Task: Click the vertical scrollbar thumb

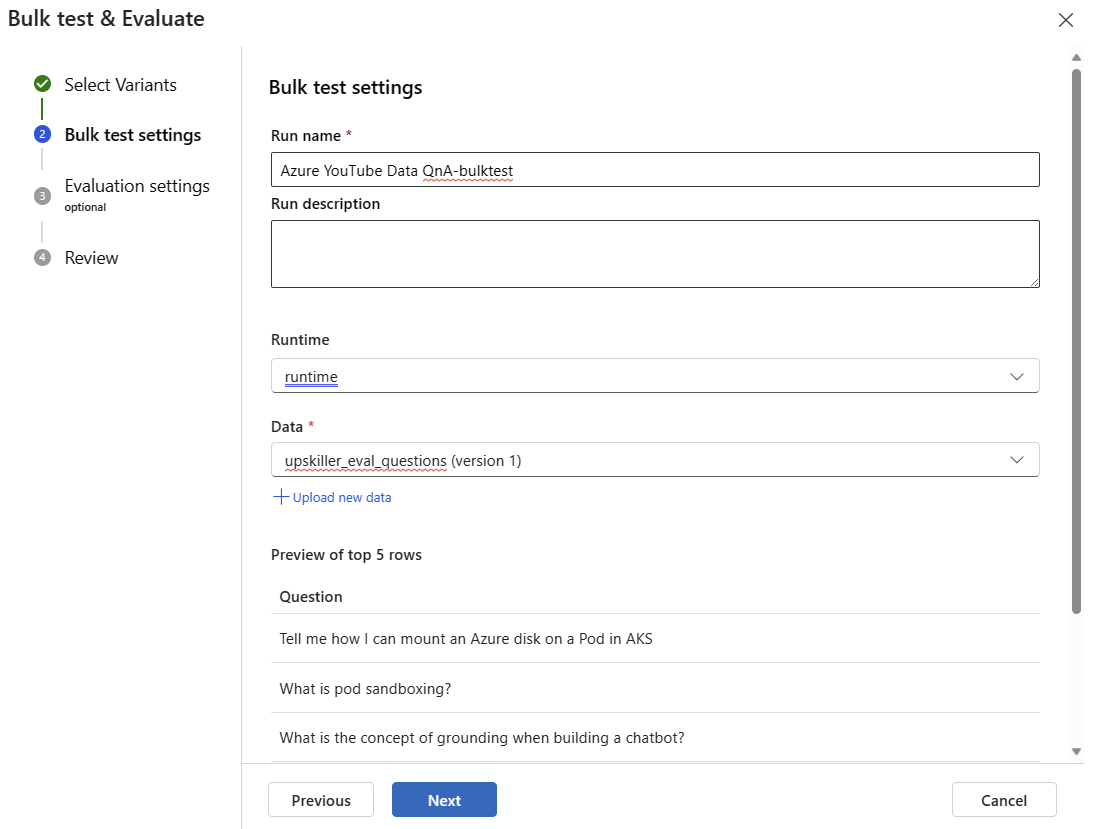Action: tap(1076, 330)
